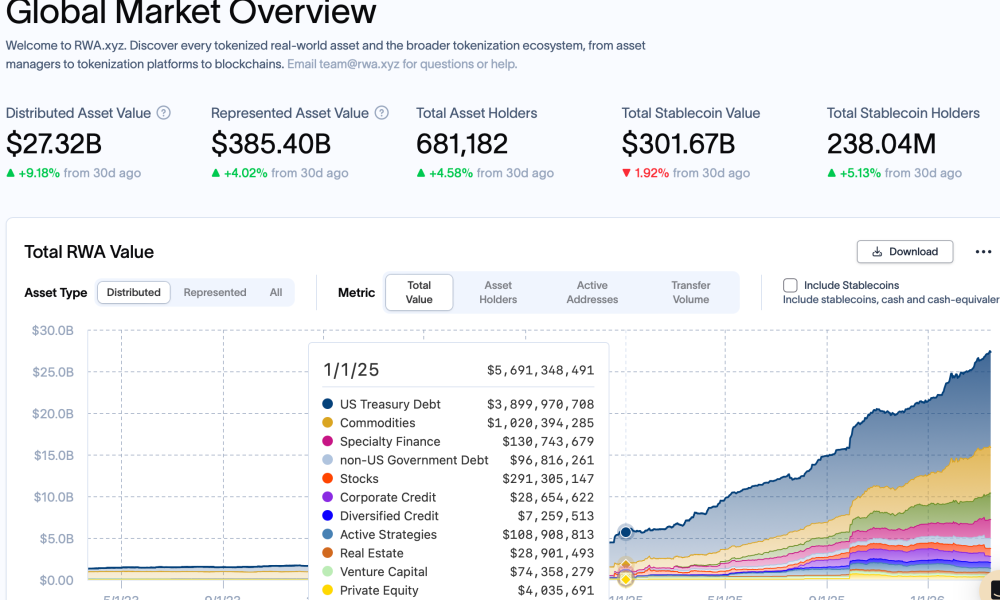Image resolution: width=1000 pixels, height=600 pixels.
Task: Switch metric to Asset Holders tab
Action: (498, 292)
